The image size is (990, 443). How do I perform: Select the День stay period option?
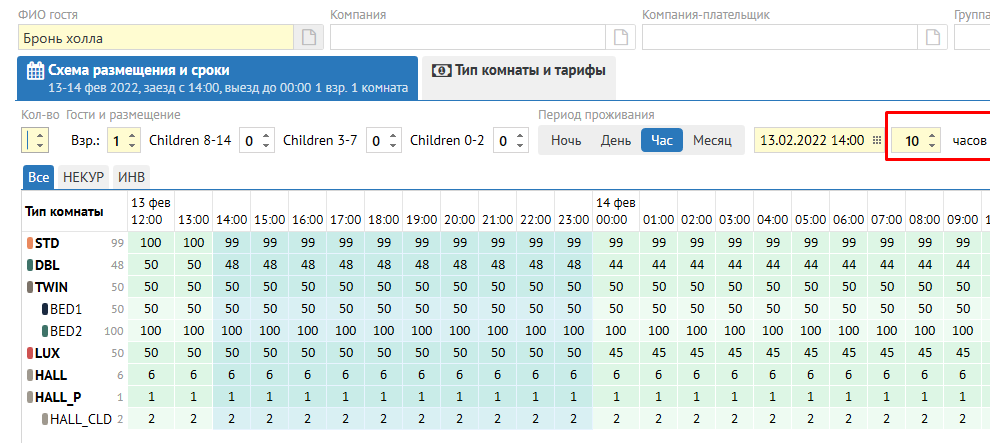pos(615,141)
